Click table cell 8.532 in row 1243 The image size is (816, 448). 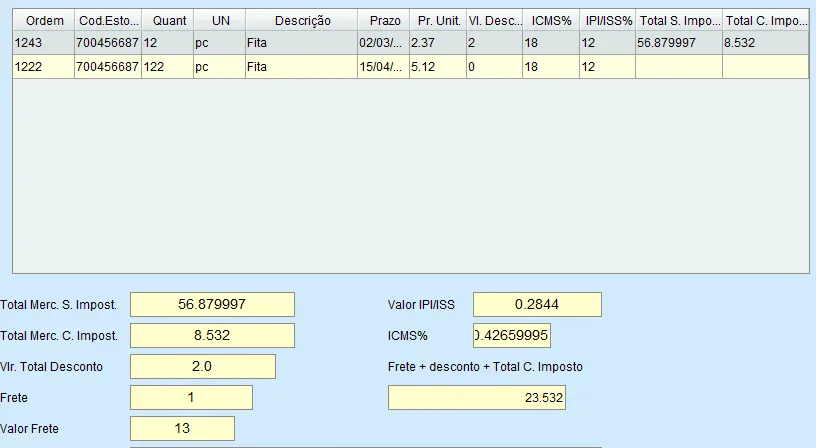tap(766, 43)
